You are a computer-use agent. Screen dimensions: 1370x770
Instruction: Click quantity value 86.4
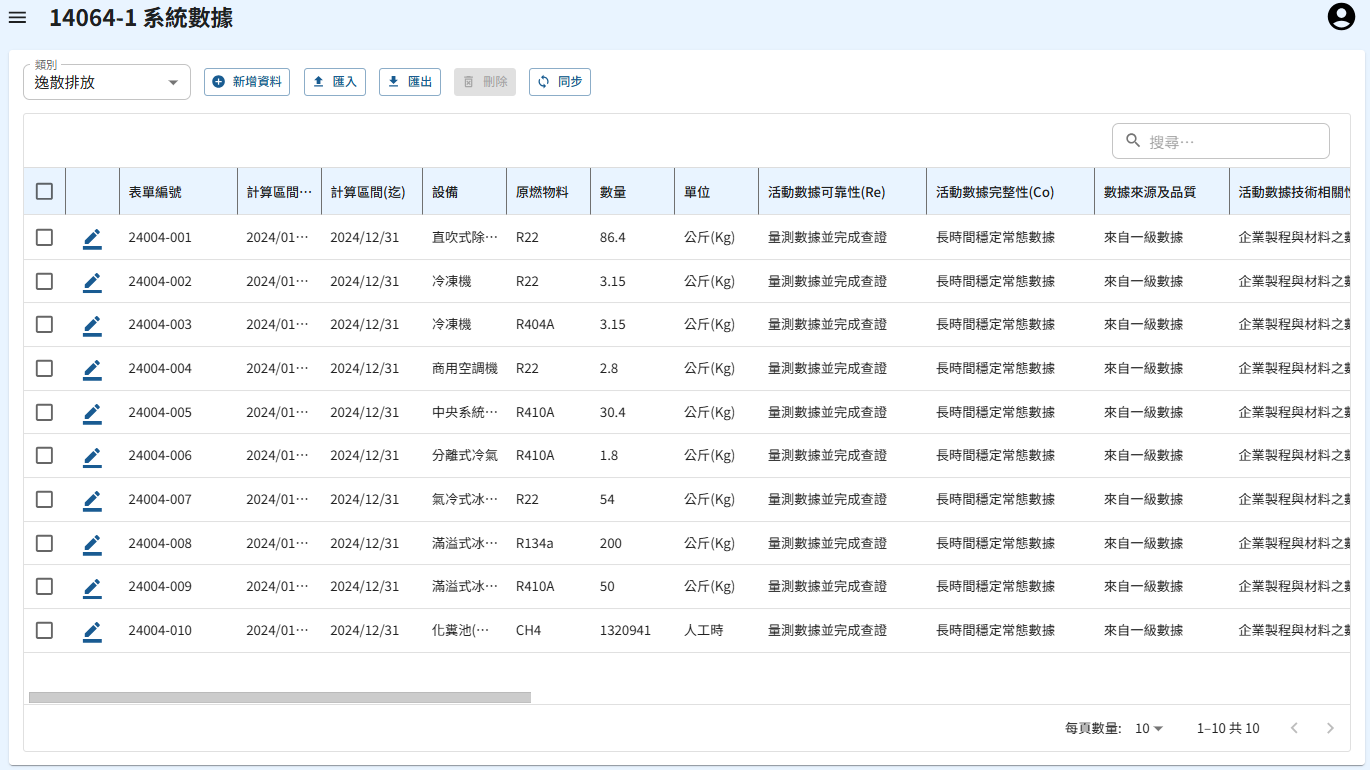click(x=613, y=238)
